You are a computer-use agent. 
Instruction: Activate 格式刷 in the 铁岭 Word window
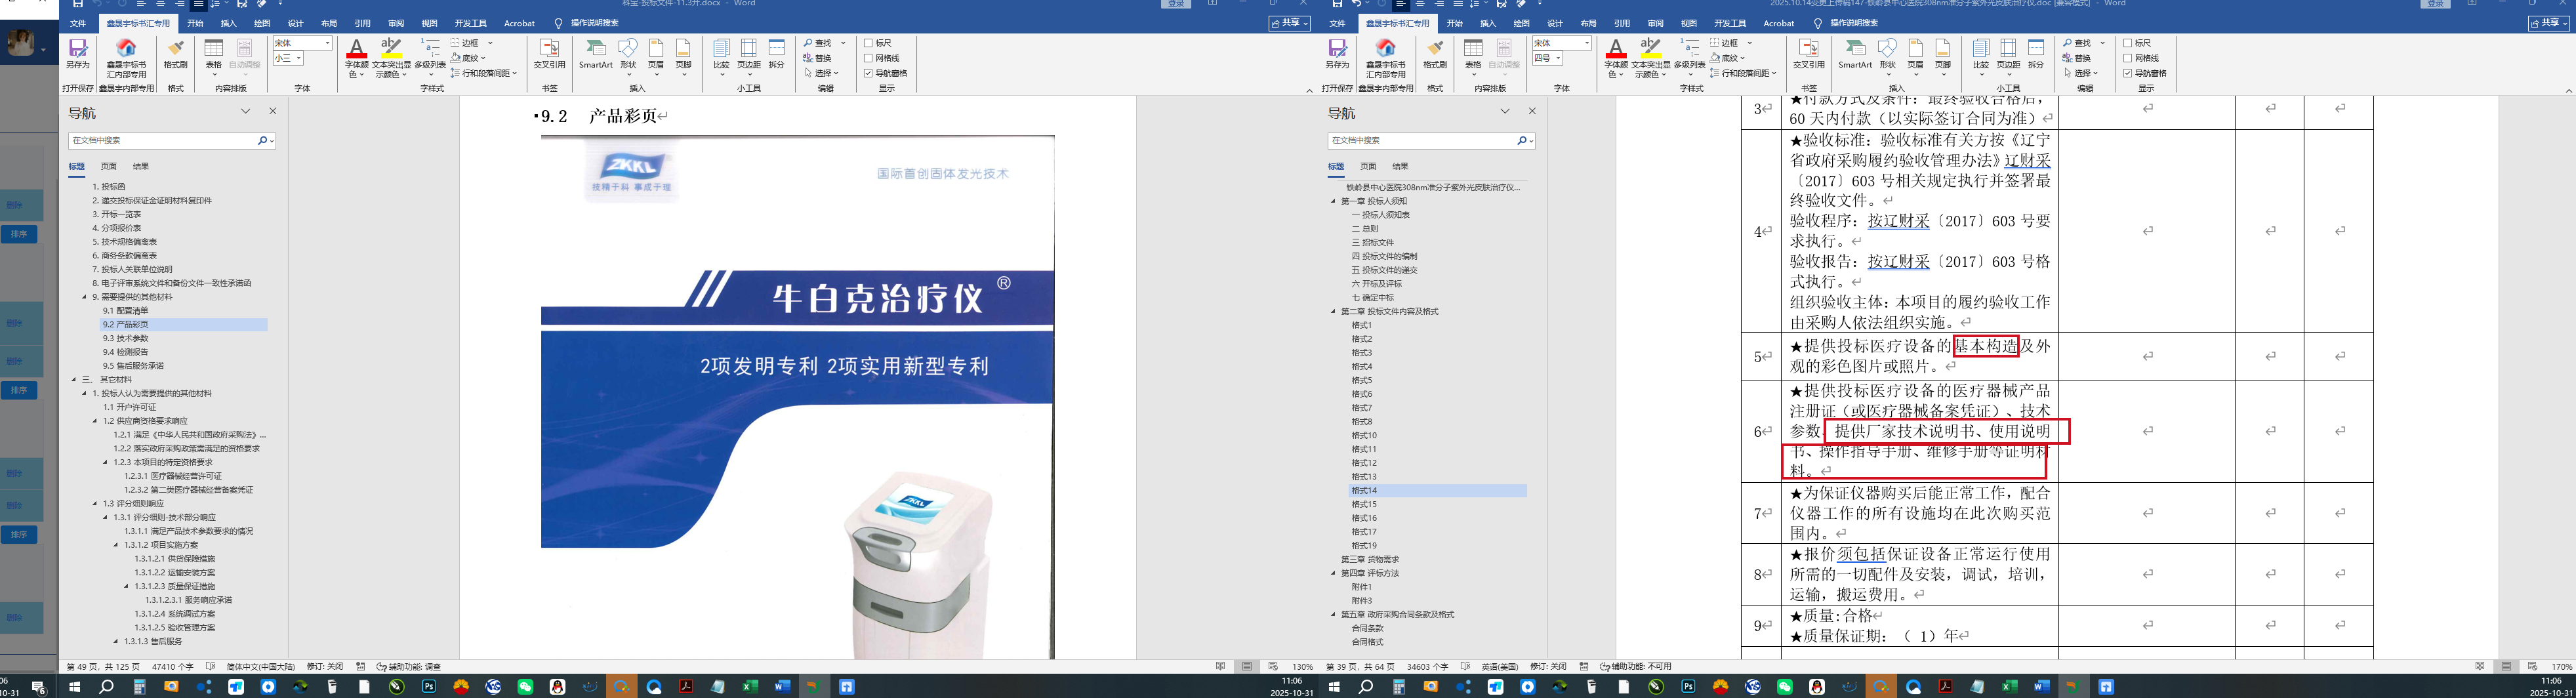point(1435,54)
